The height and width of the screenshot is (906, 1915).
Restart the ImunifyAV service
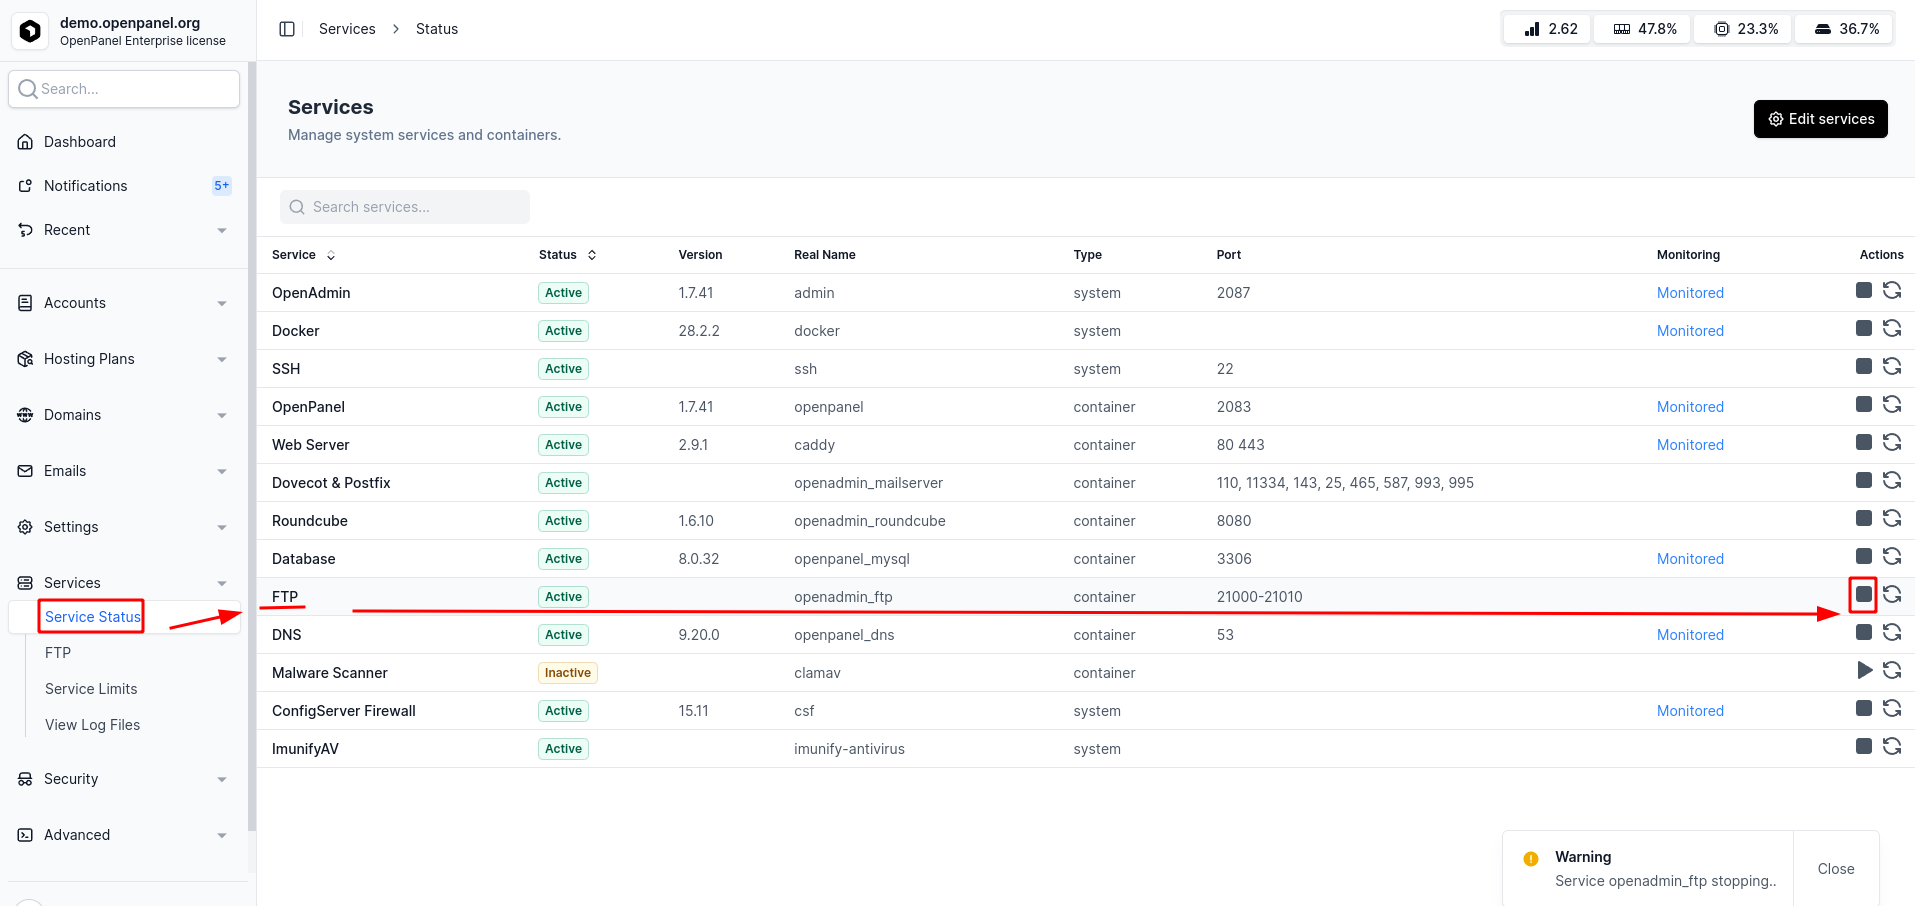point(1892,746)
